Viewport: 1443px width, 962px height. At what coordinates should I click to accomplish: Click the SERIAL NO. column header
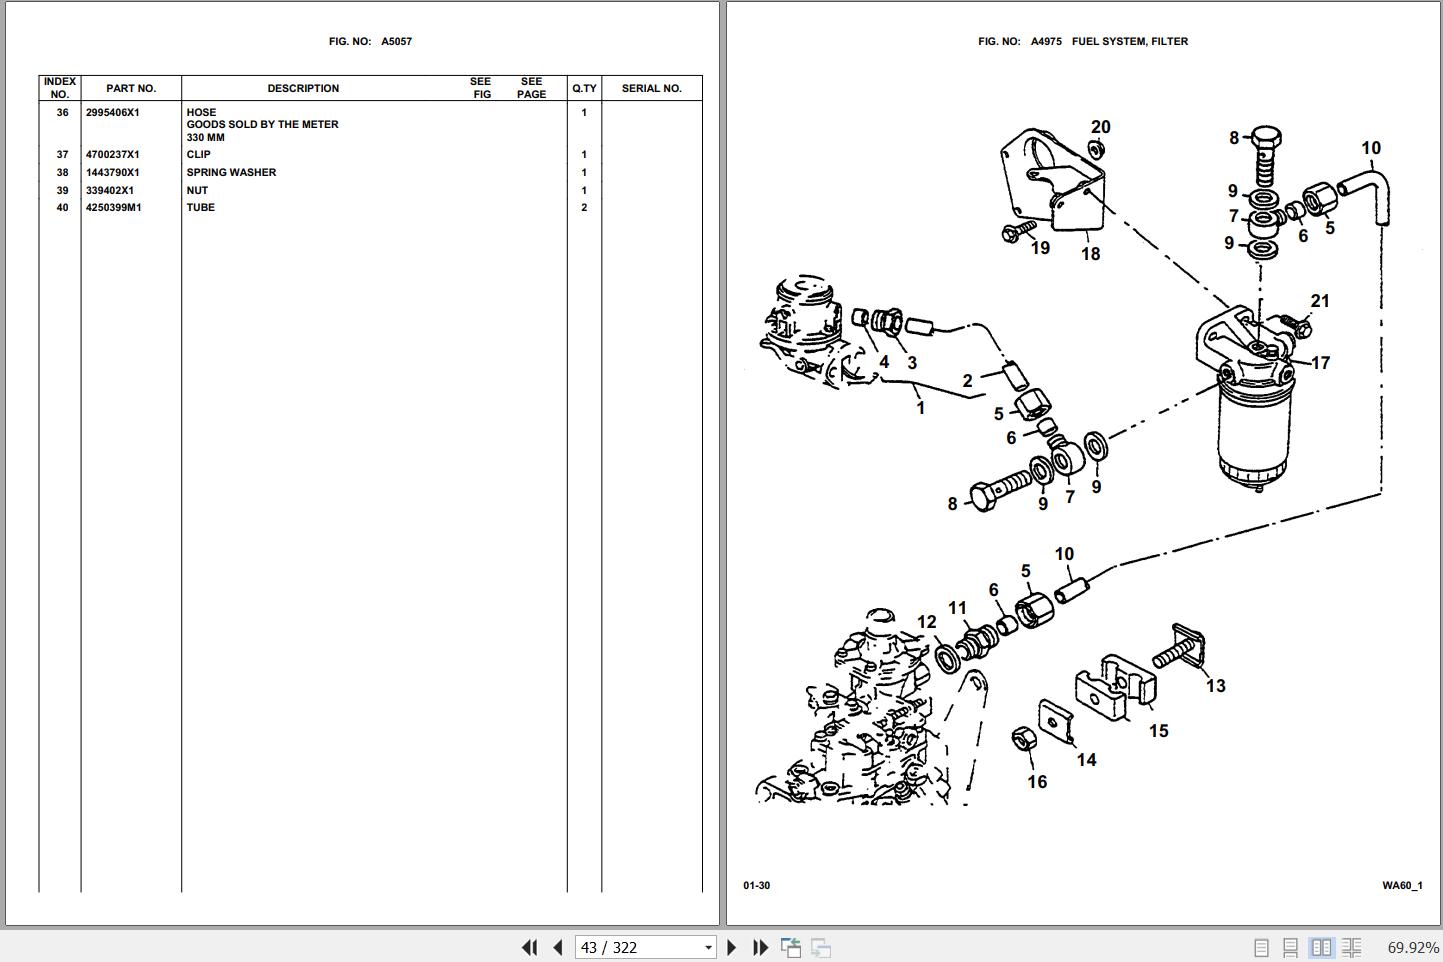tap(652, 88)
